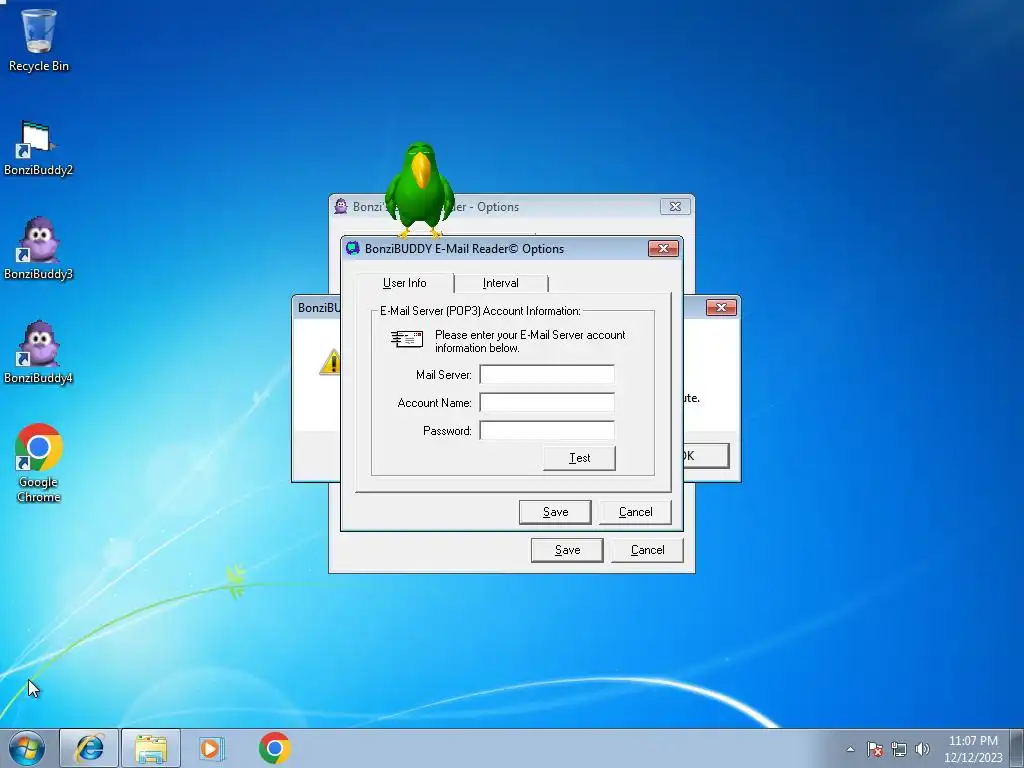Select the BonziBuddy2 desktop shortcut
This screenshot has width=1024, height=768.
pyautogui.click(x=39, y=149)
